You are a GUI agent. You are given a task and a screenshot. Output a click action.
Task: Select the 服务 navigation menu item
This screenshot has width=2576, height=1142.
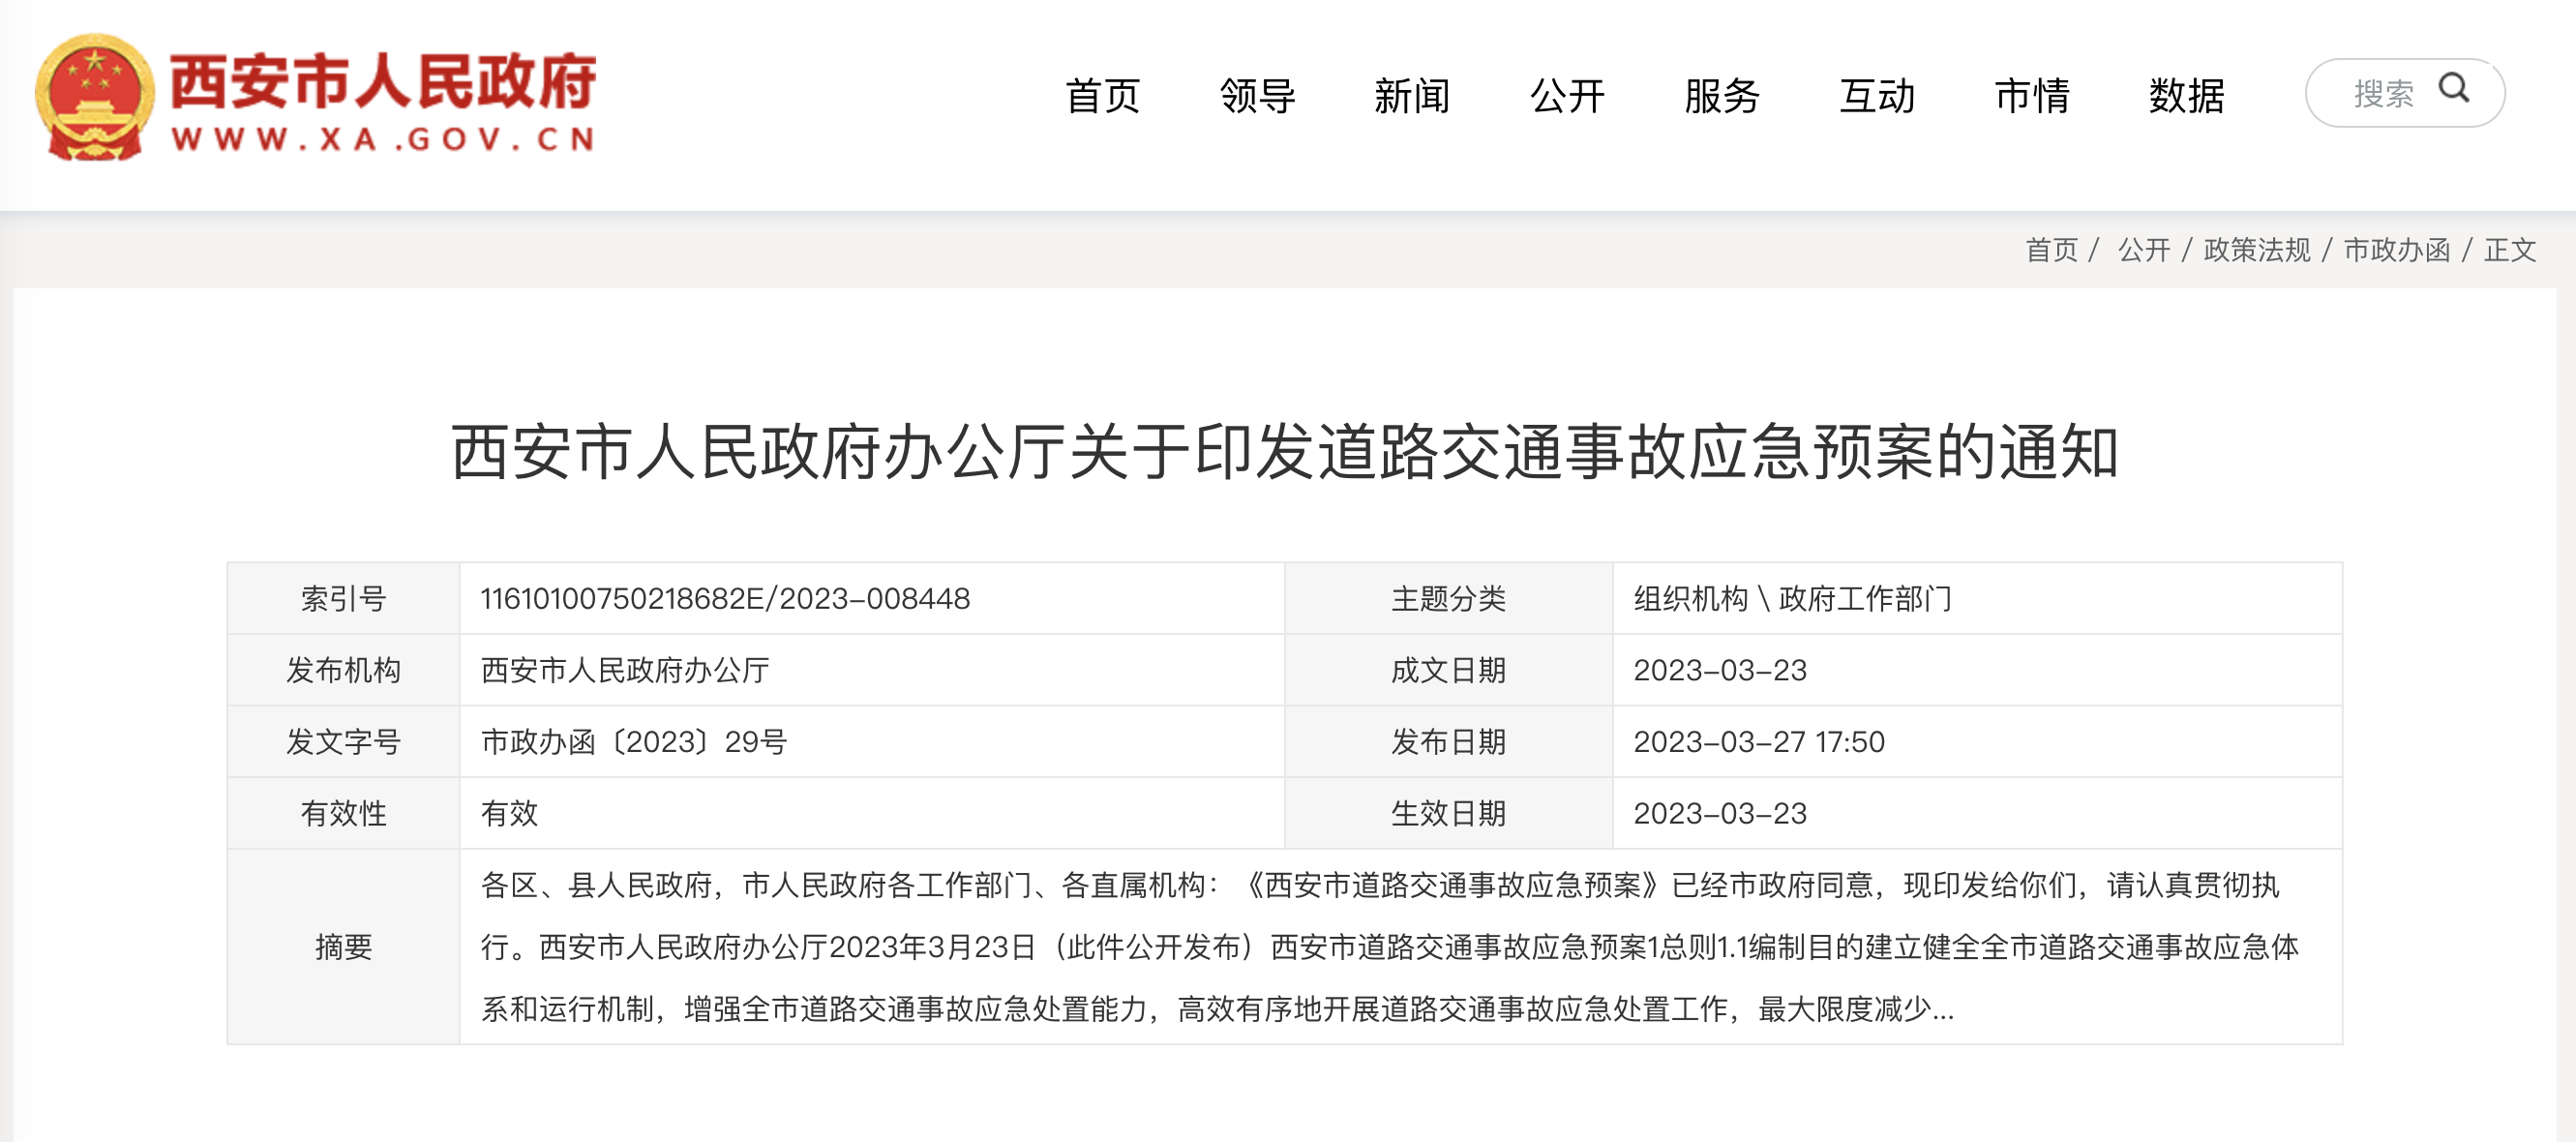coord(1722,96)
